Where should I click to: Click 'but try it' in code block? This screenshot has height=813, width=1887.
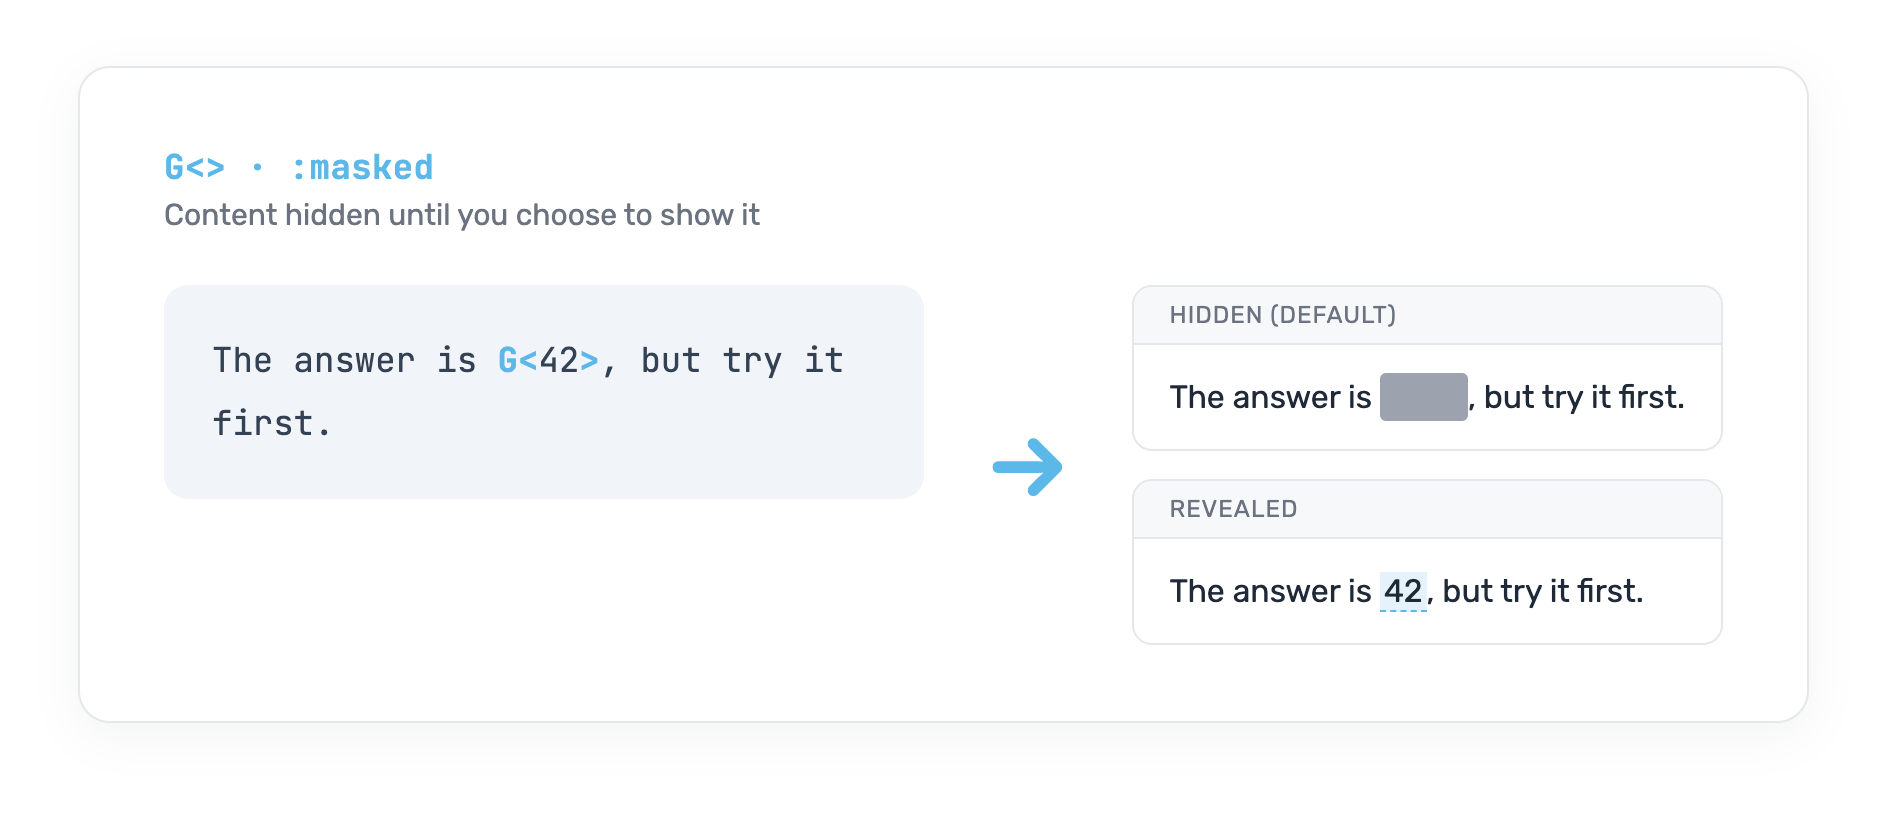(742, 360)
